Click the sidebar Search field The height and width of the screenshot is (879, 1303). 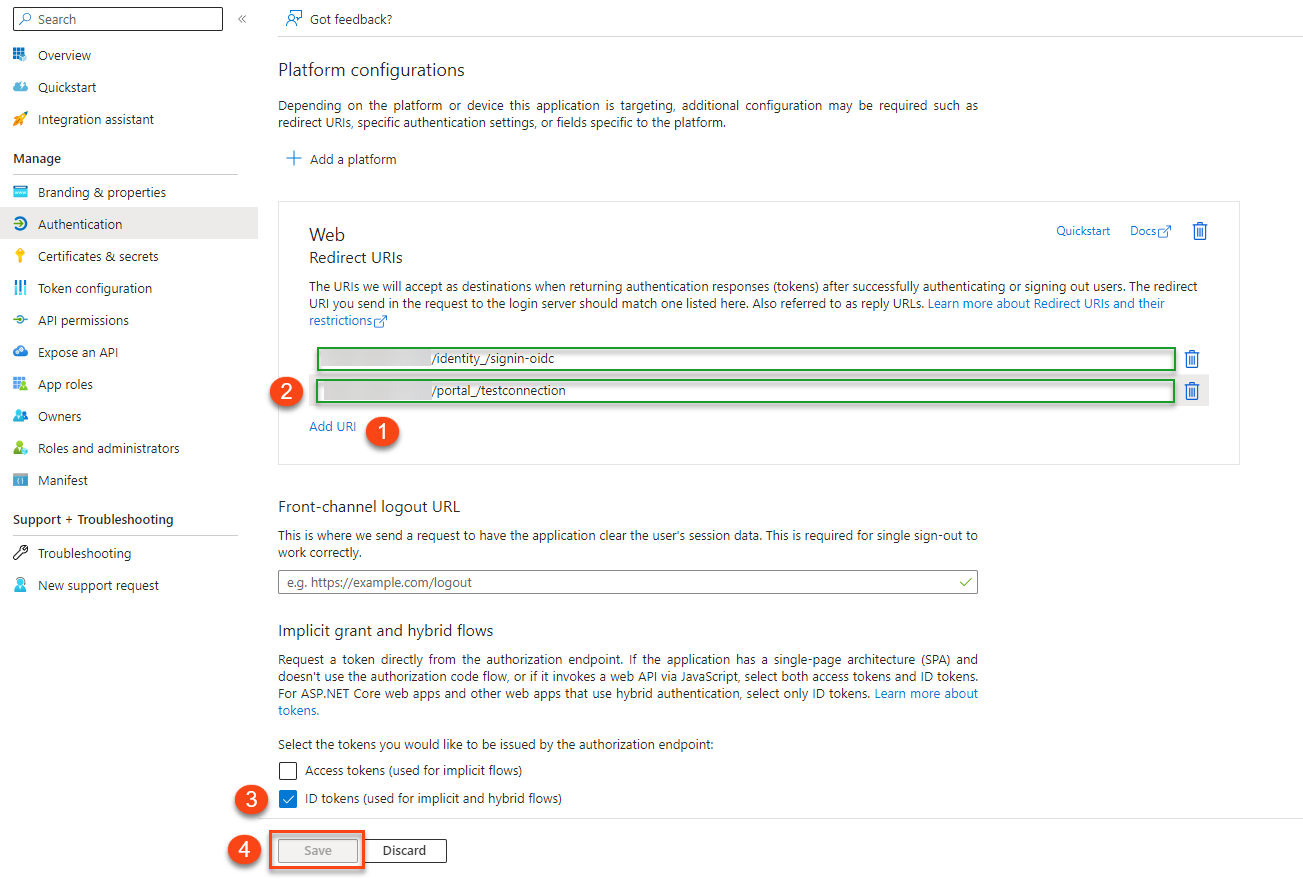(x=118, y=19)
